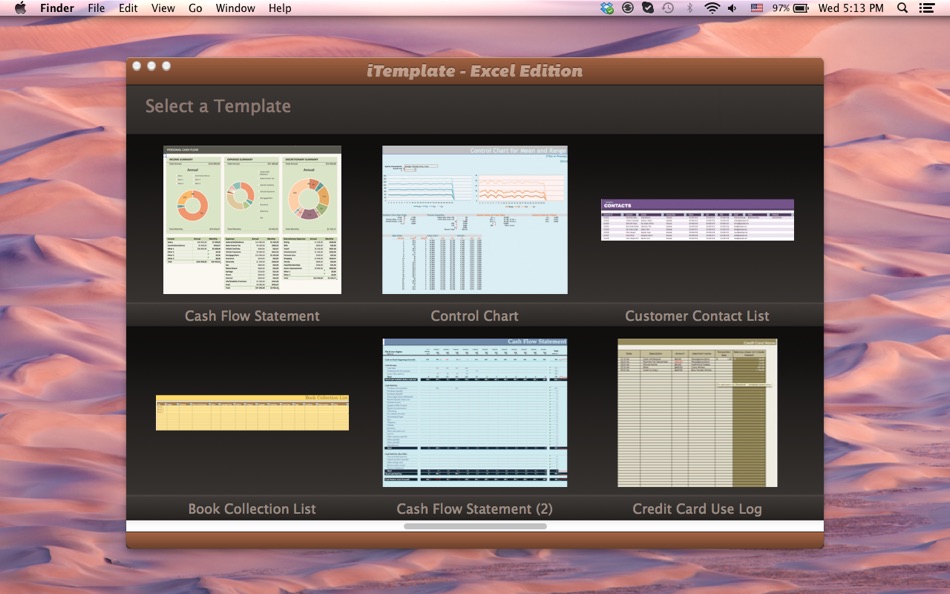Image resolution: width=950 pixels, height=594 pixels.
Task: Click the Cash Flow Statement label
Action: [252, 316]
